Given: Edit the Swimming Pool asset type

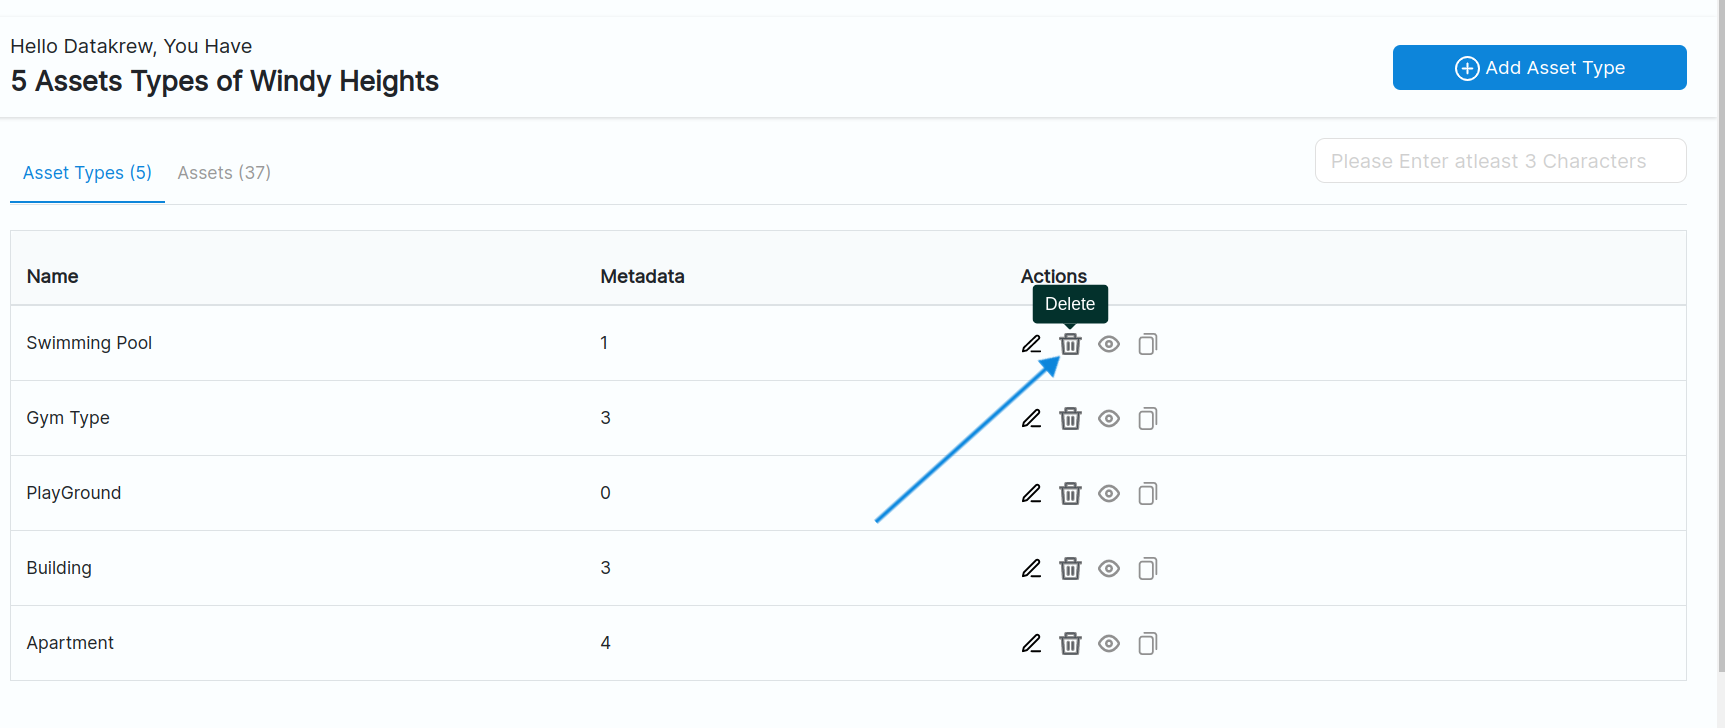Looking at the screenshot, I should click(x=1031, y=344).
